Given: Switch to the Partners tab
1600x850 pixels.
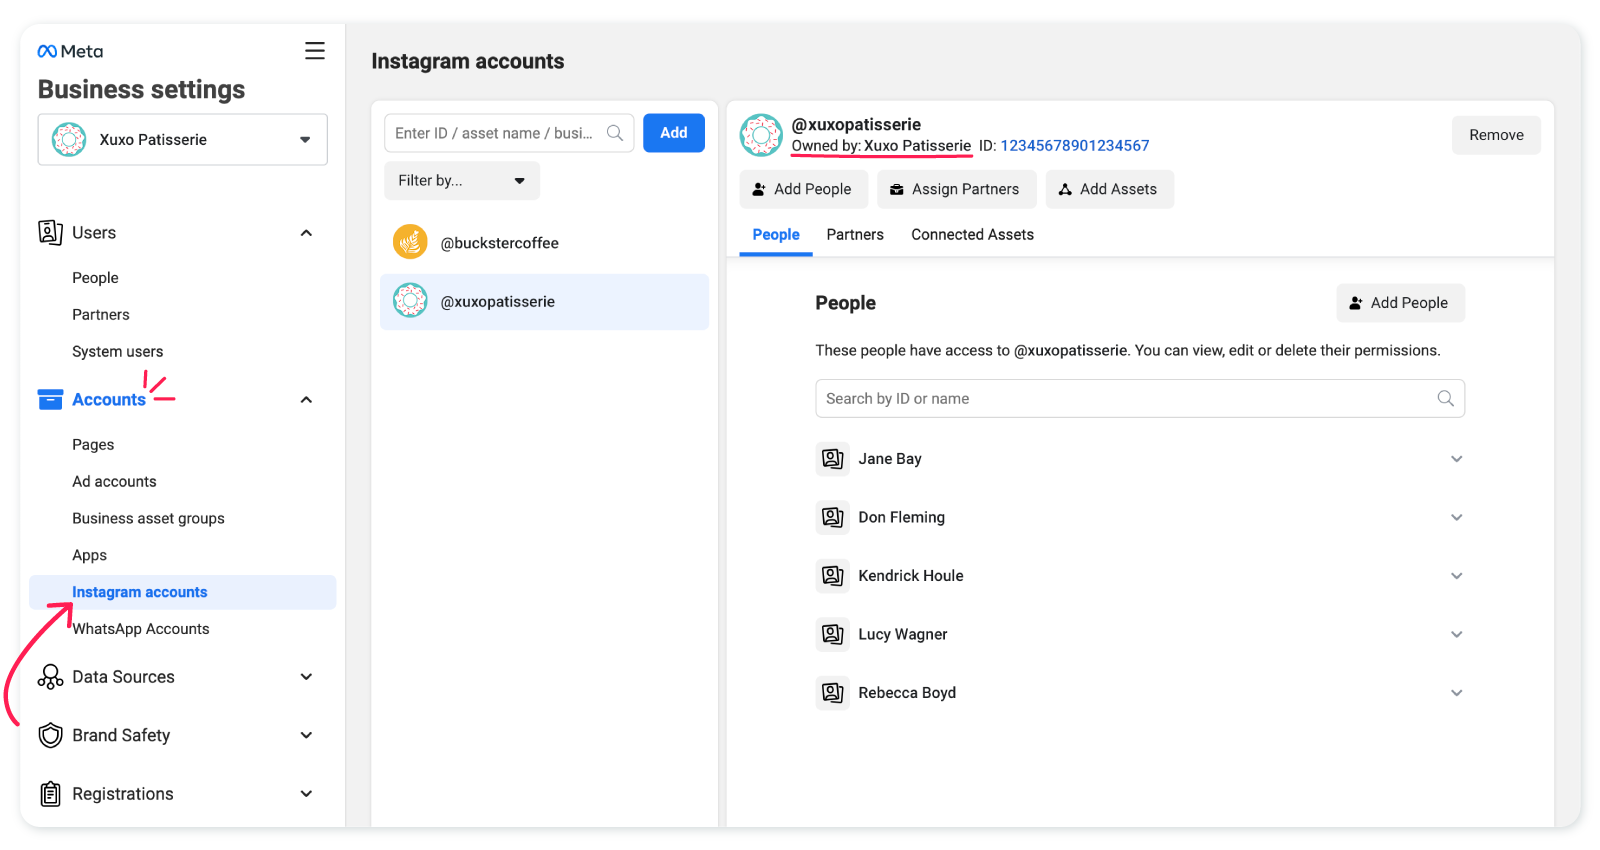Looking at the screenshot, I should coord(855,235).
